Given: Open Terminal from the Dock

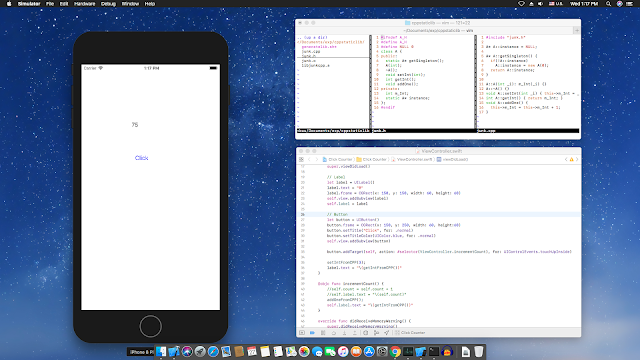Looking at the screenshot, I should click(434, 351).
